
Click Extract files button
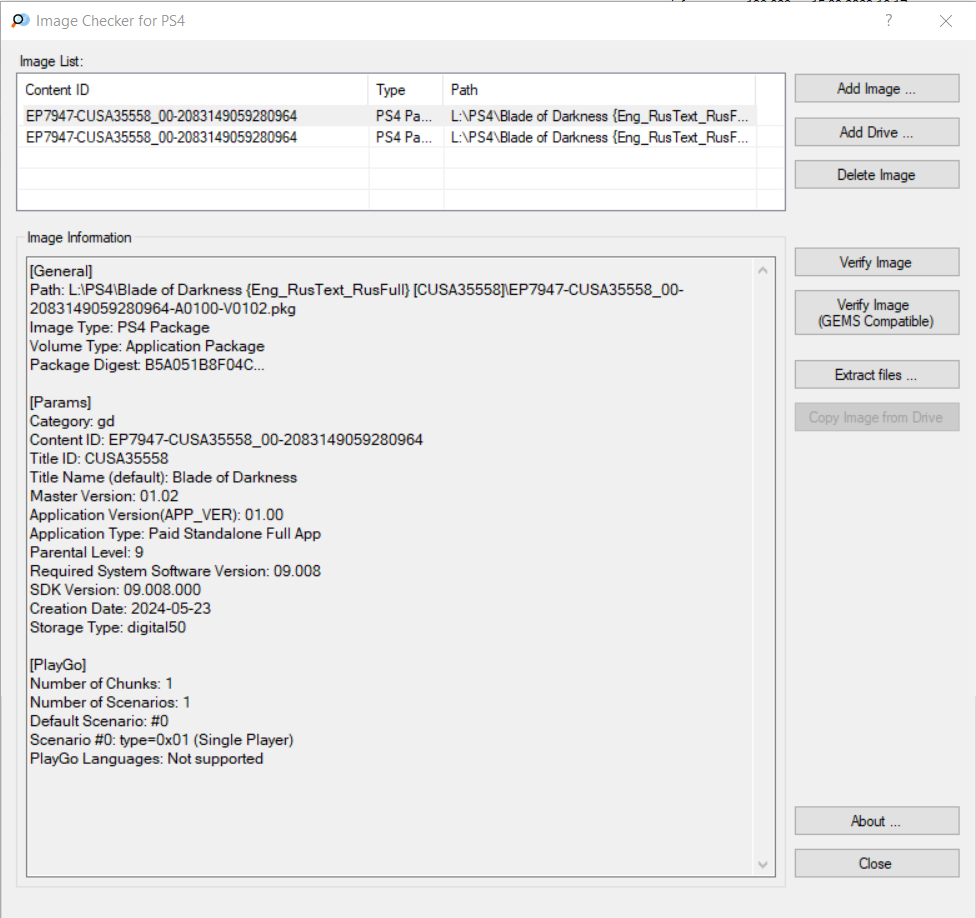pos(876,375)
